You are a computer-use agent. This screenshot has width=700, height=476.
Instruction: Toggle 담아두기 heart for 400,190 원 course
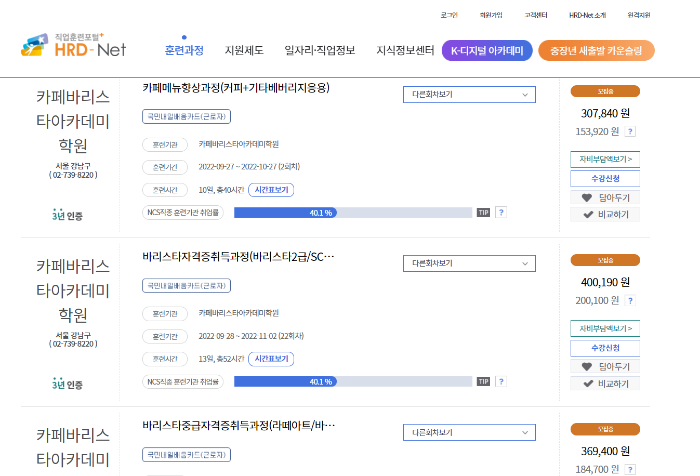tap(605, 367)
